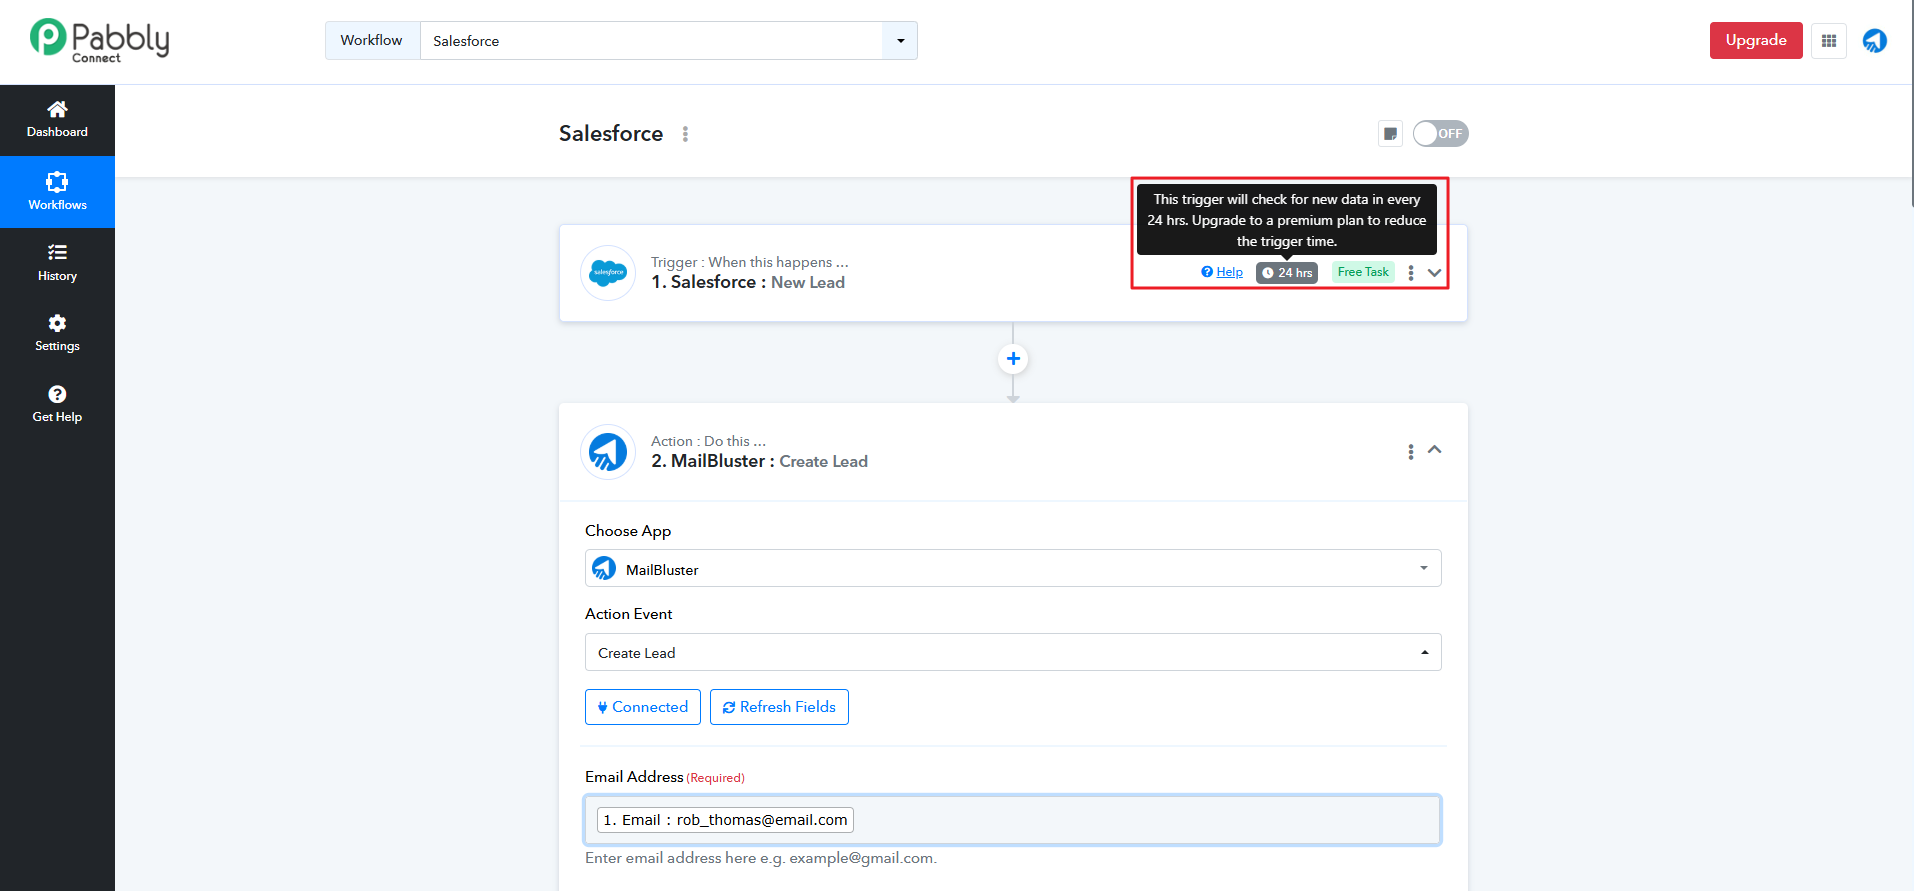Open the Workflow name selector dropdown
This screenshot has width=1914, height=891.
[x=900, y=41]
